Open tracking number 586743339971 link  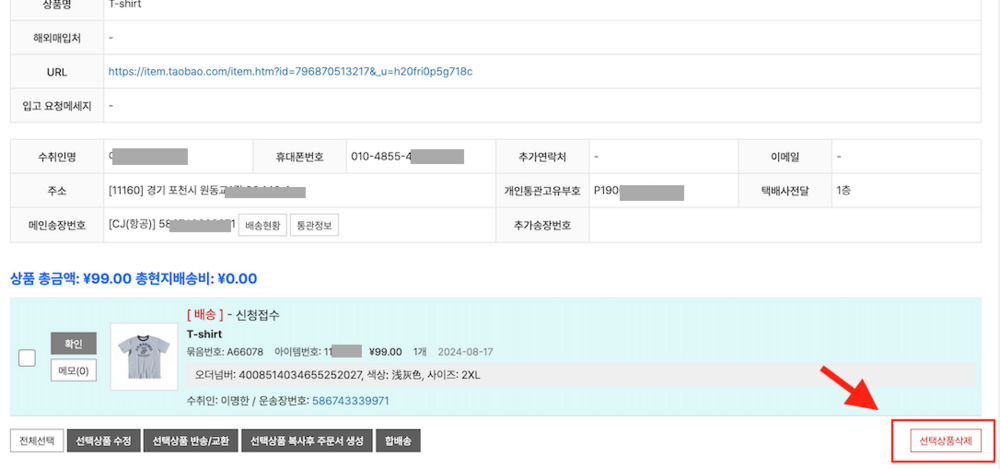pos(351,401)
